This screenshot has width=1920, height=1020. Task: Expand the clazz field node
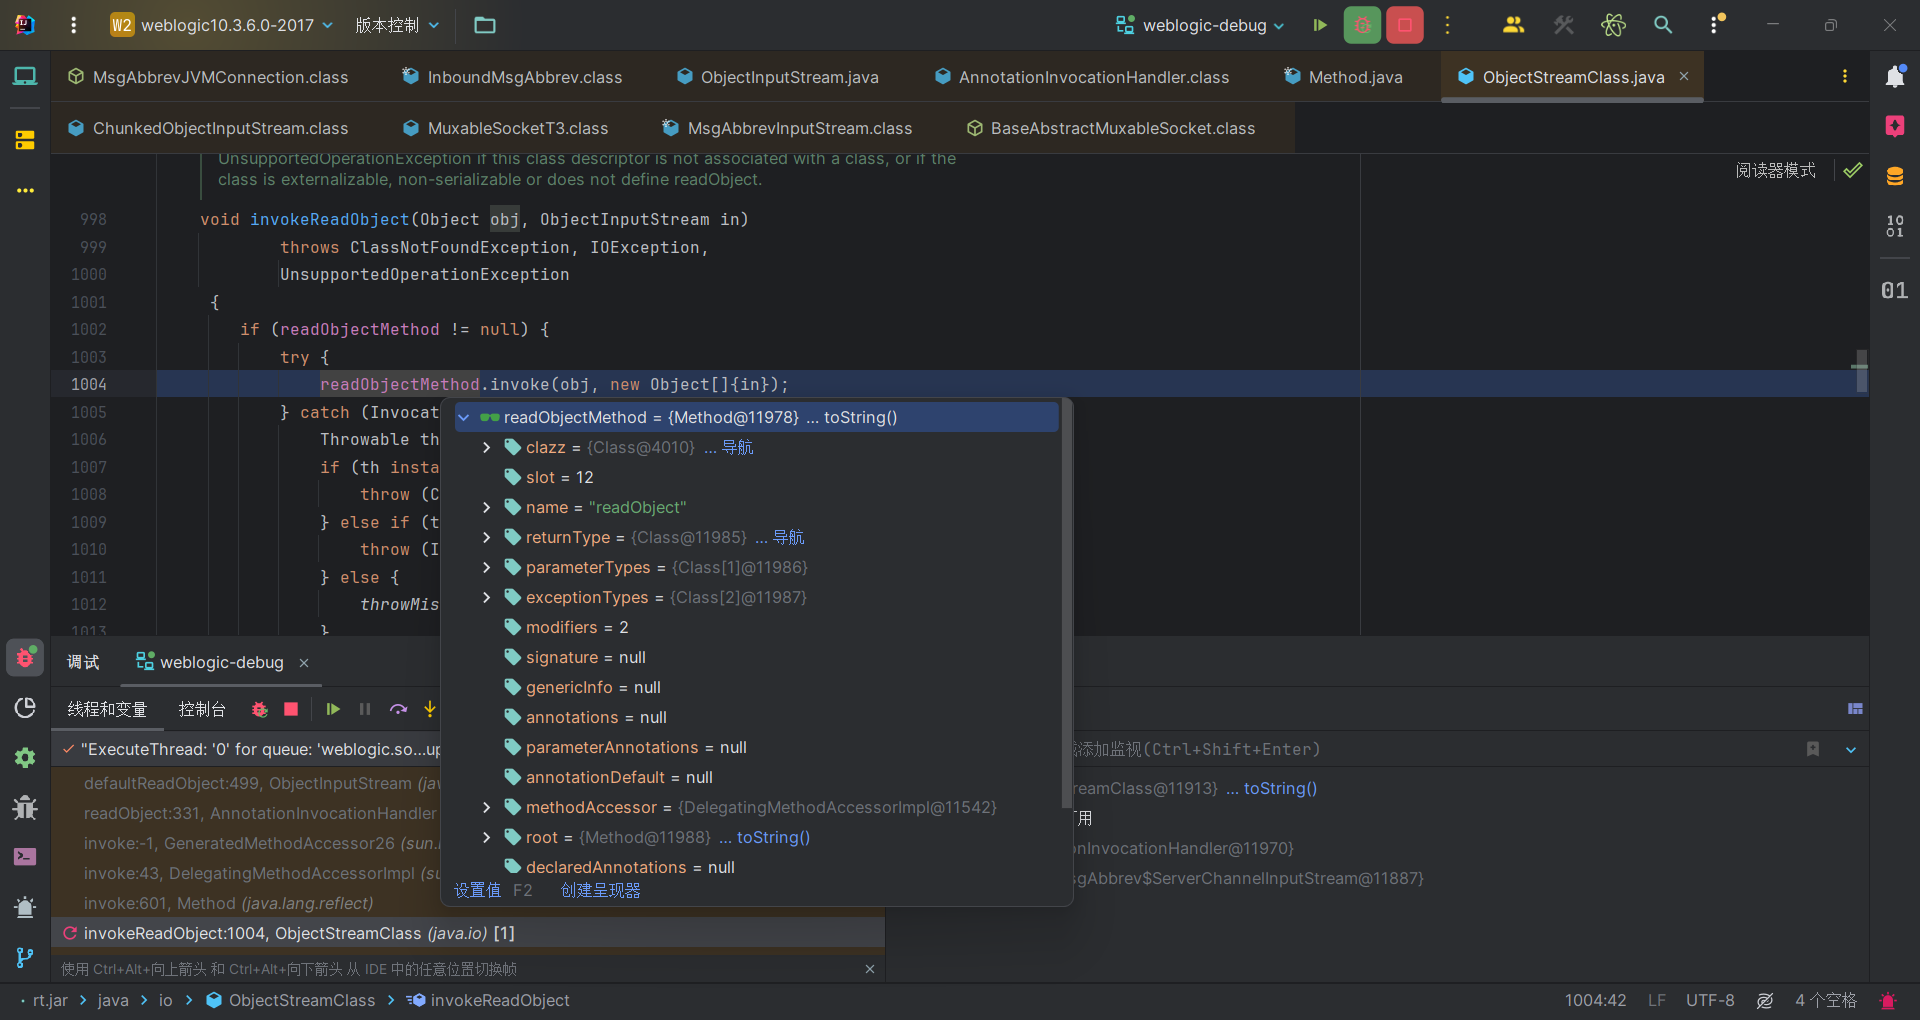coord(487,447)
